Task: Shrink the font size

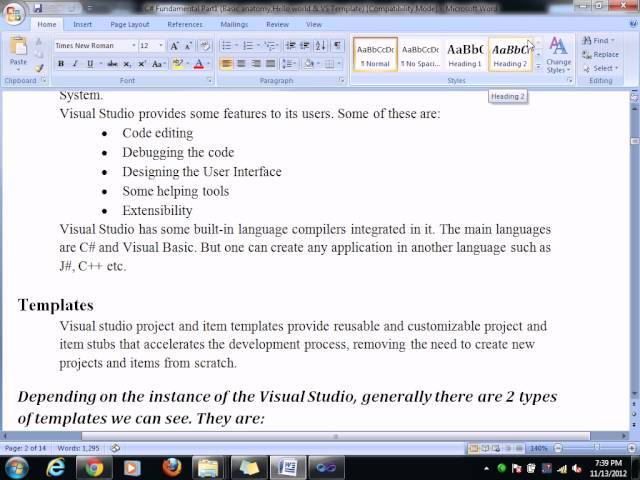Action: click(x=188, y=46)
